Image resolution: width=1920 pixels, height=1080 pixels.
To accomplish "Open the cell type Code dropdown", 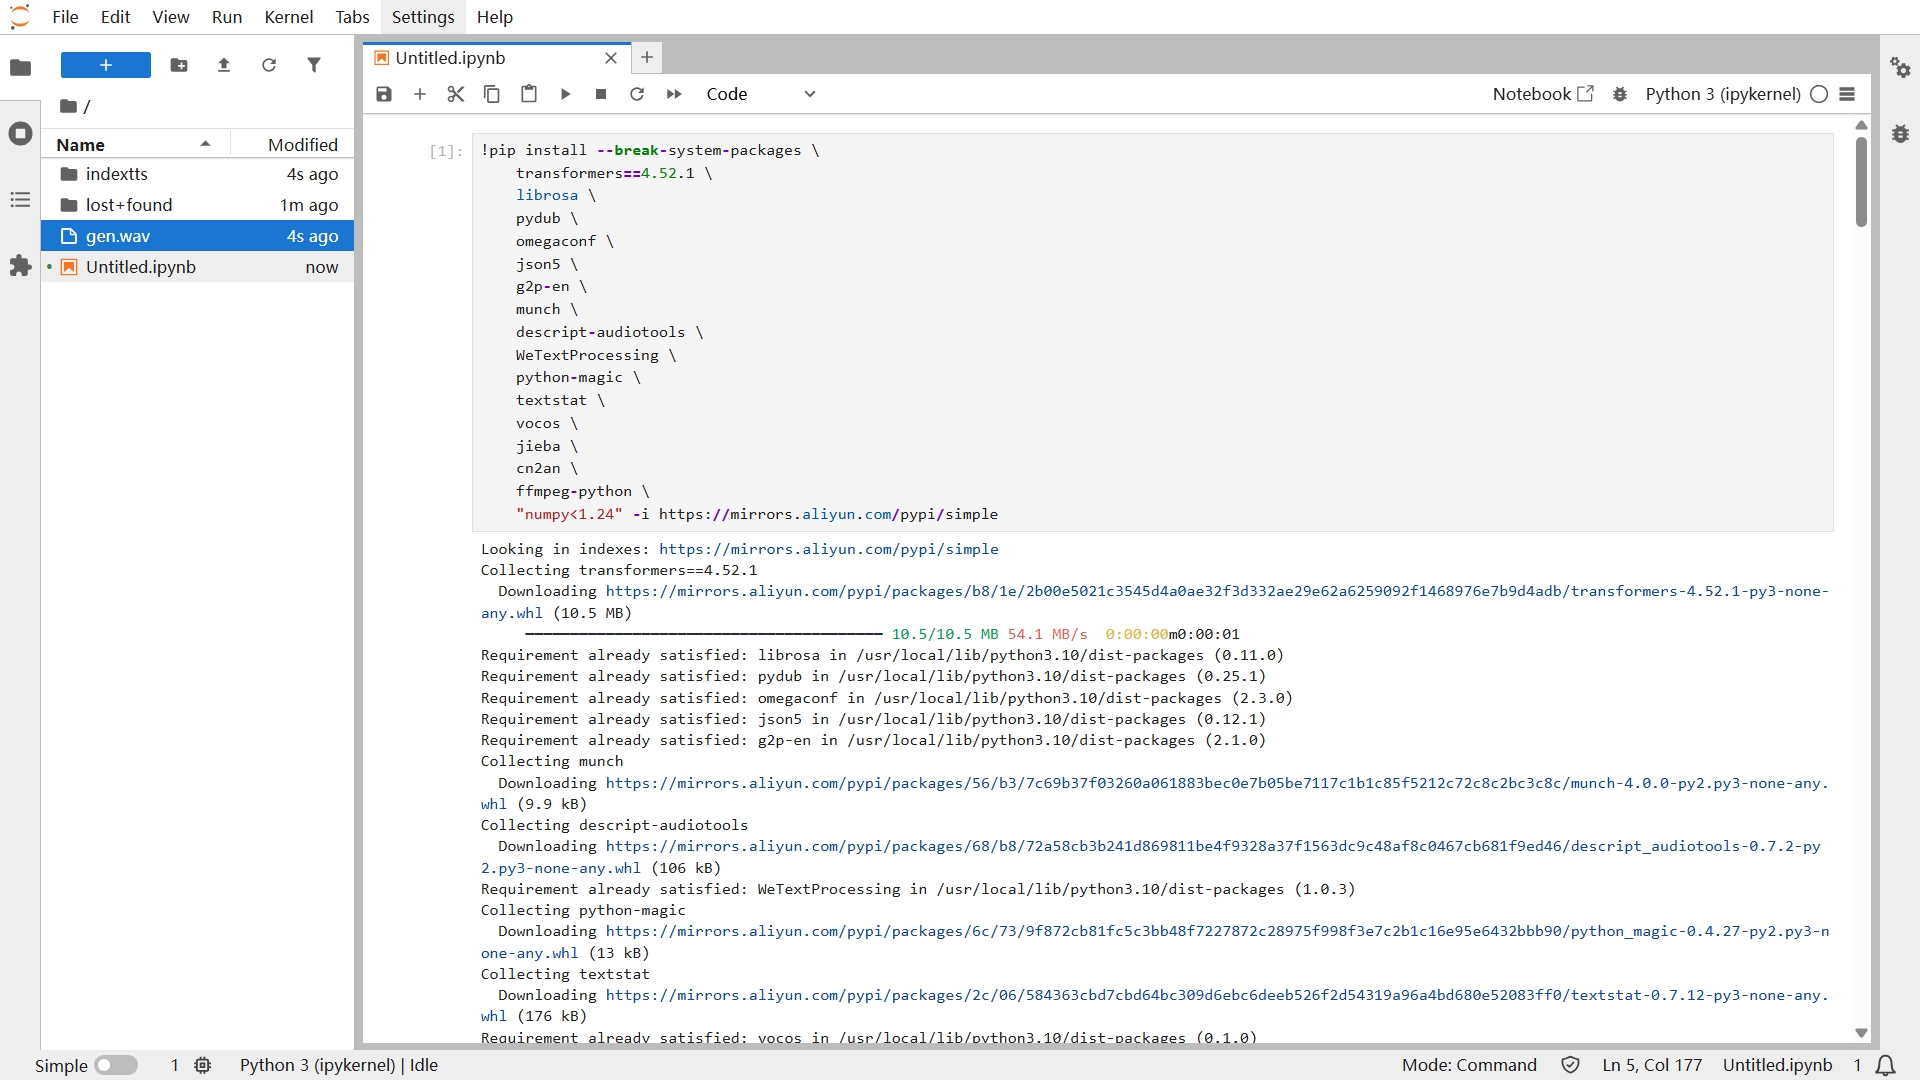I will tap(761, 94).
